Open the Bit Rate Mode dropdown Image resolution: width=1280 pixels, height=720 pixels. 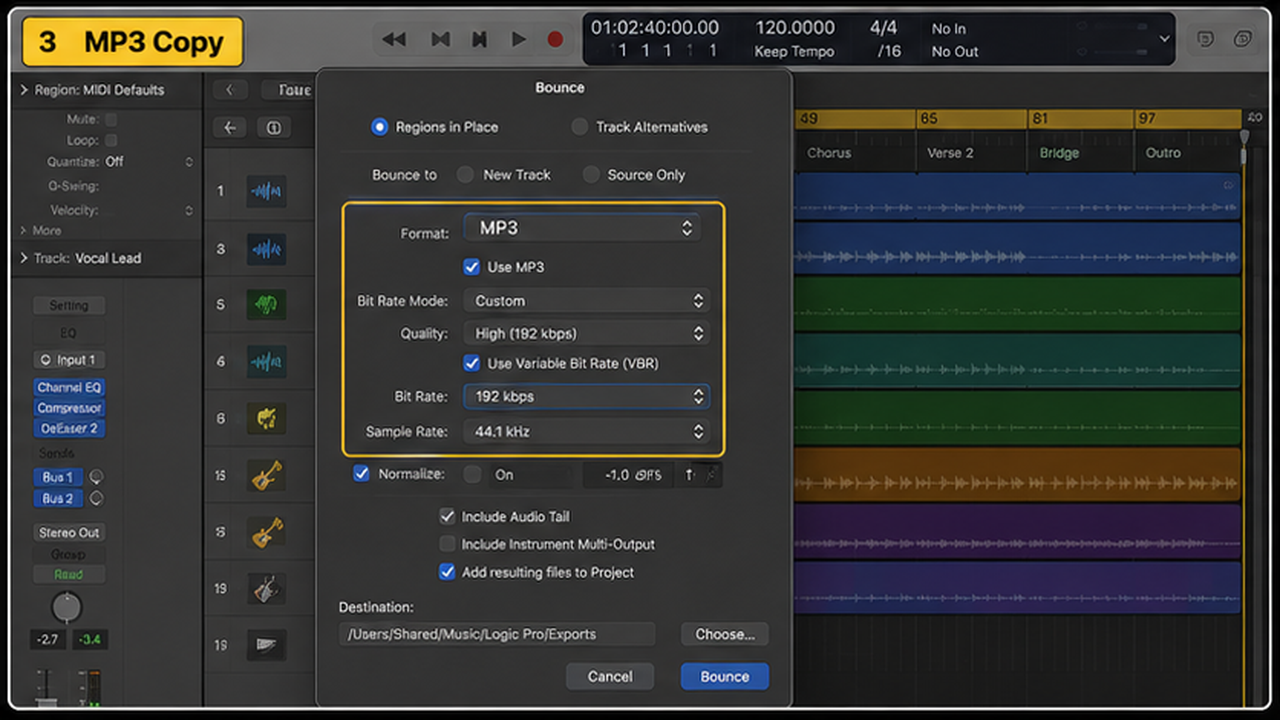pos(586,301)
